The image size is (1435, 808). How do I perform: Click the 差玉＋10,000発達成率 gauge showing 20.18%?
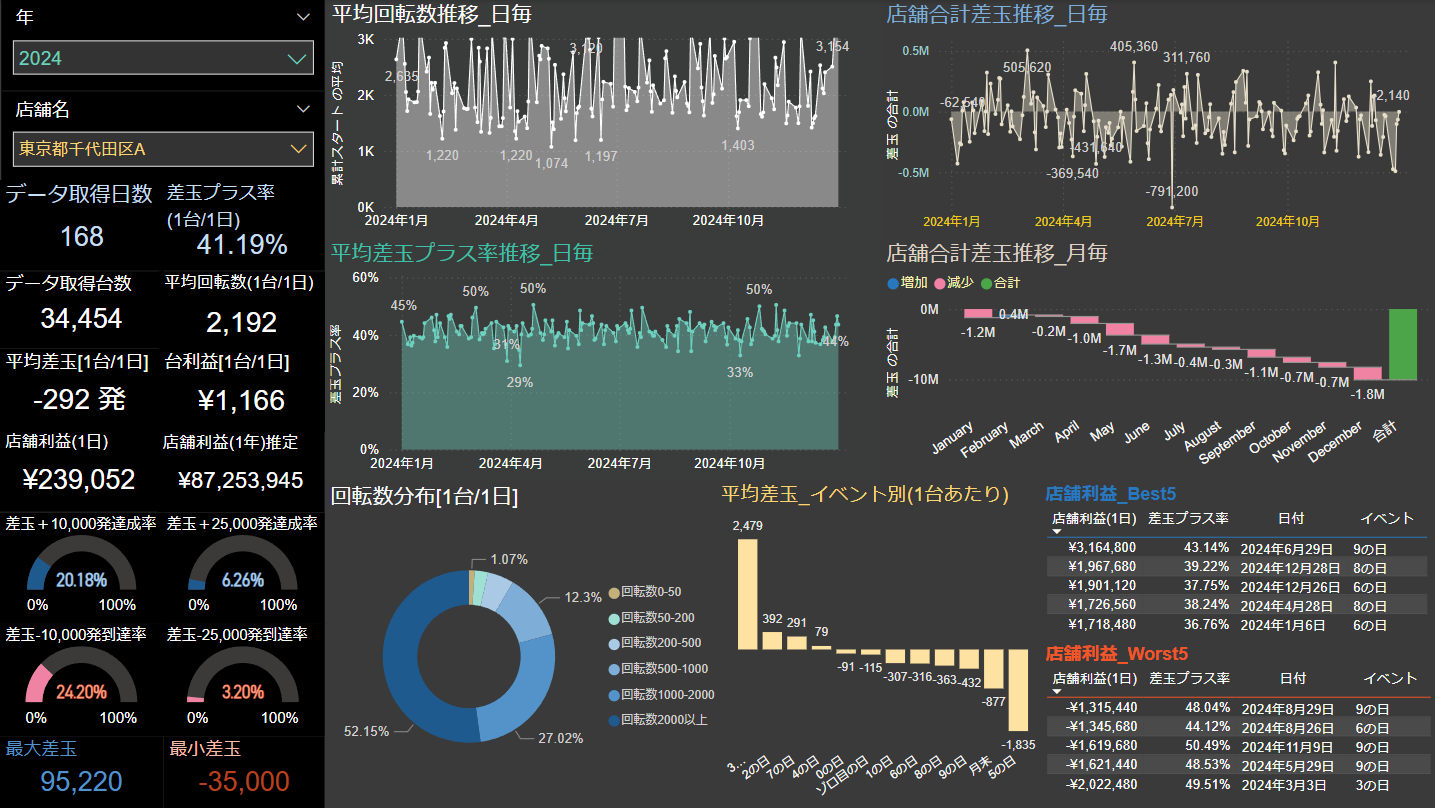[81, 568]
